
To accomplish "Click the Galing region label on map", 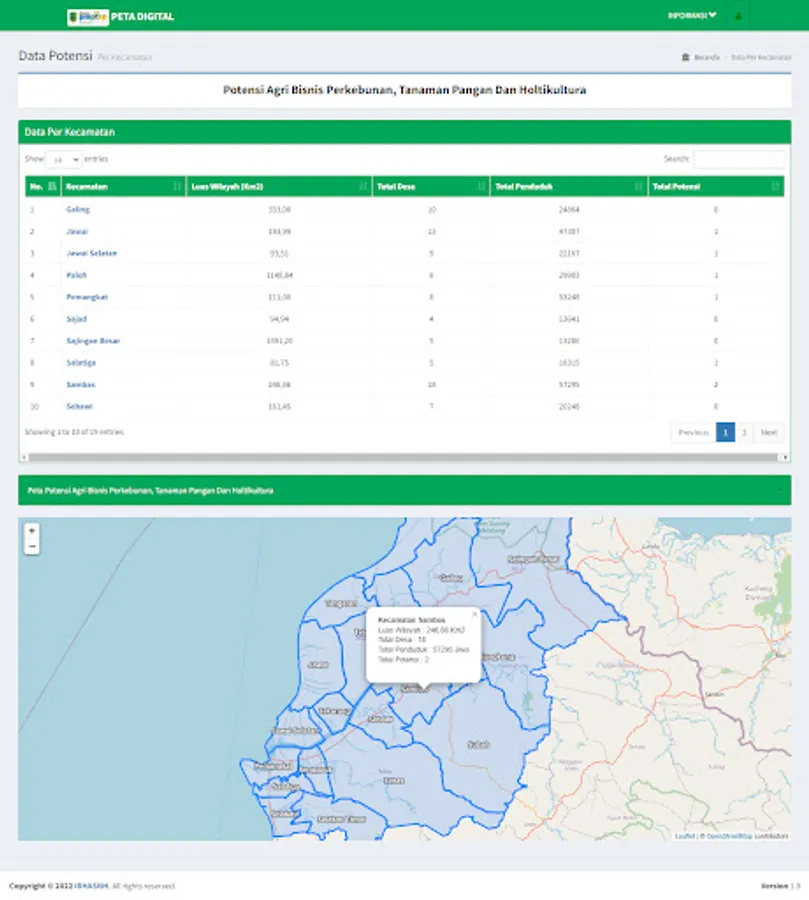I will click(451, 577).
